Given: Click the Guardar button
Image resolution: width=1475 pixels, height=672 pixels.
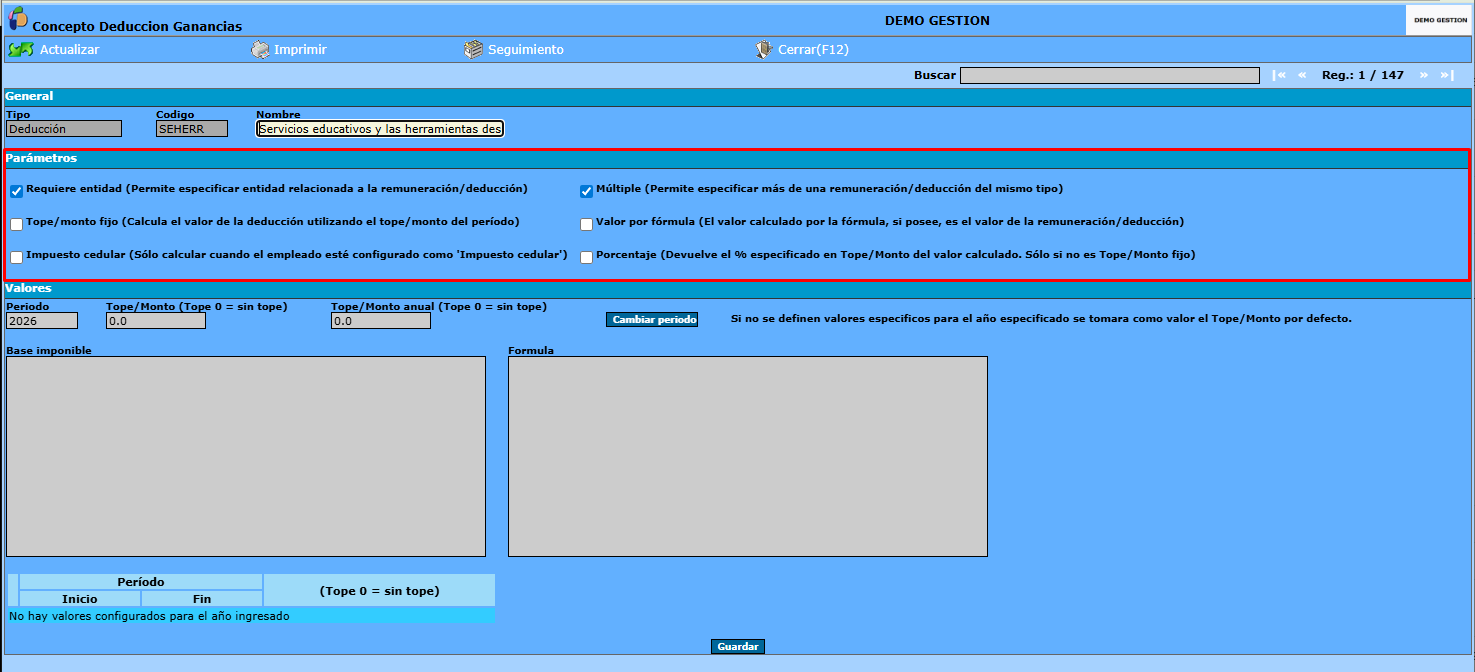Looking at the screenshot, I should coord(738,647).
